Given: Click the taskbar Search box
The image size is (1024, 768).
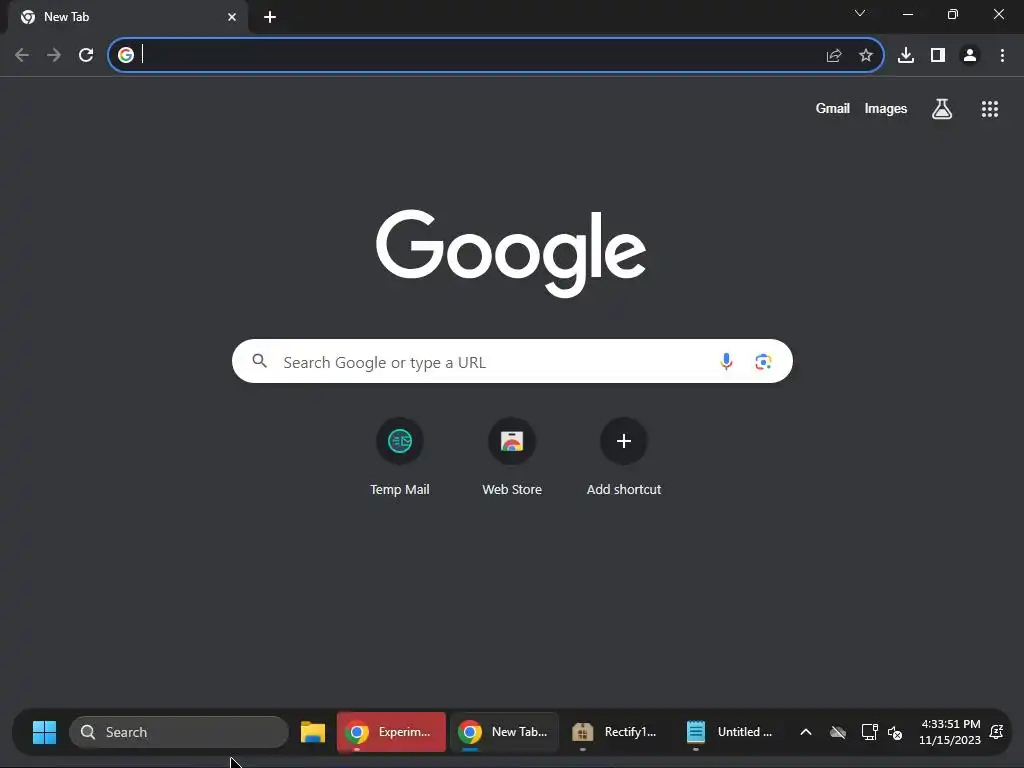Looking at the screenshot, I should point(179,732).
